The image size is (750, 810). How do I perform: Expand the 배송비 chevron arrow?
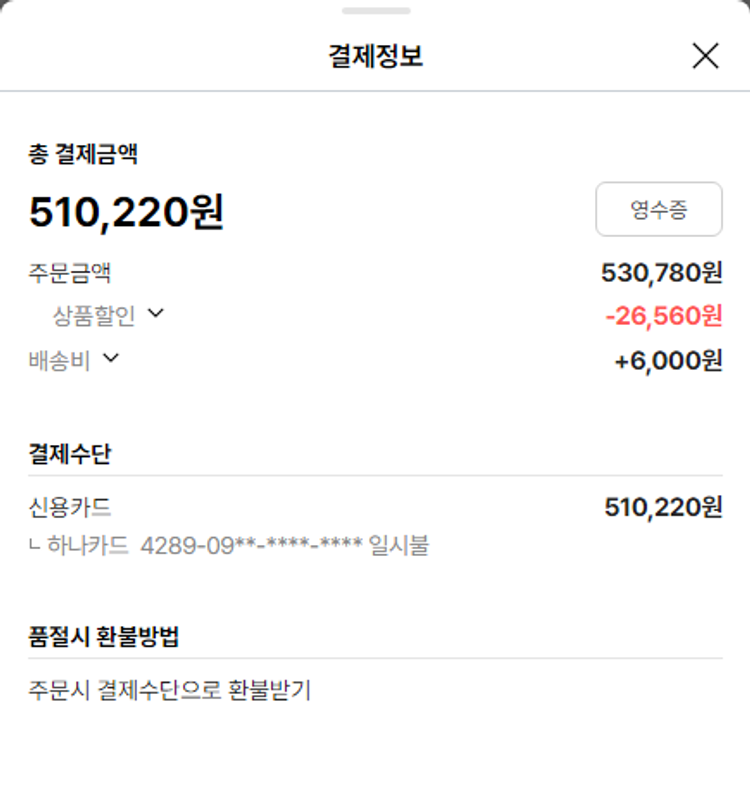point(110,357)
